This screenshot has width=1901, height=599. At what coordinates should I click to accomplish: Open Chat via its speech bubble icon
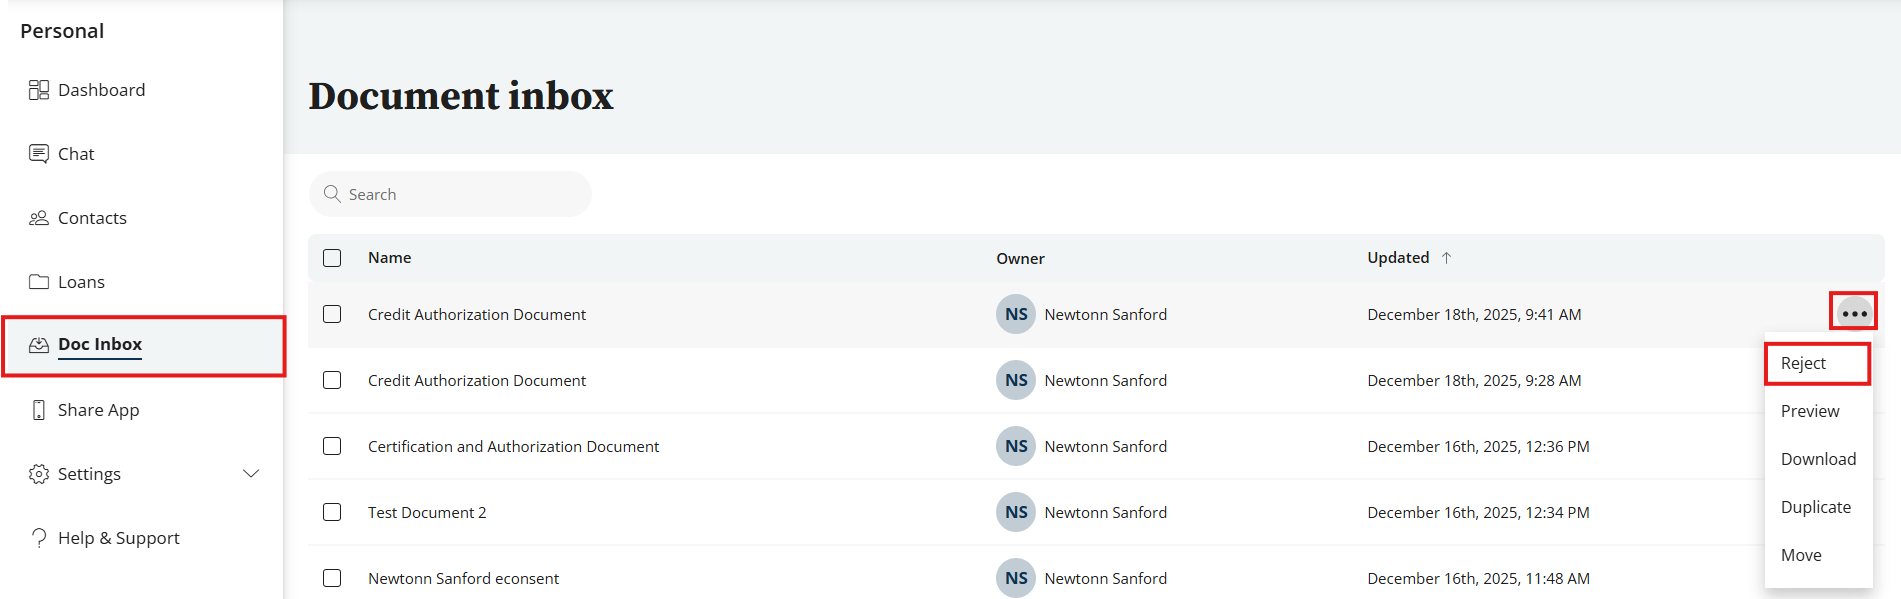tap(39, 154)
